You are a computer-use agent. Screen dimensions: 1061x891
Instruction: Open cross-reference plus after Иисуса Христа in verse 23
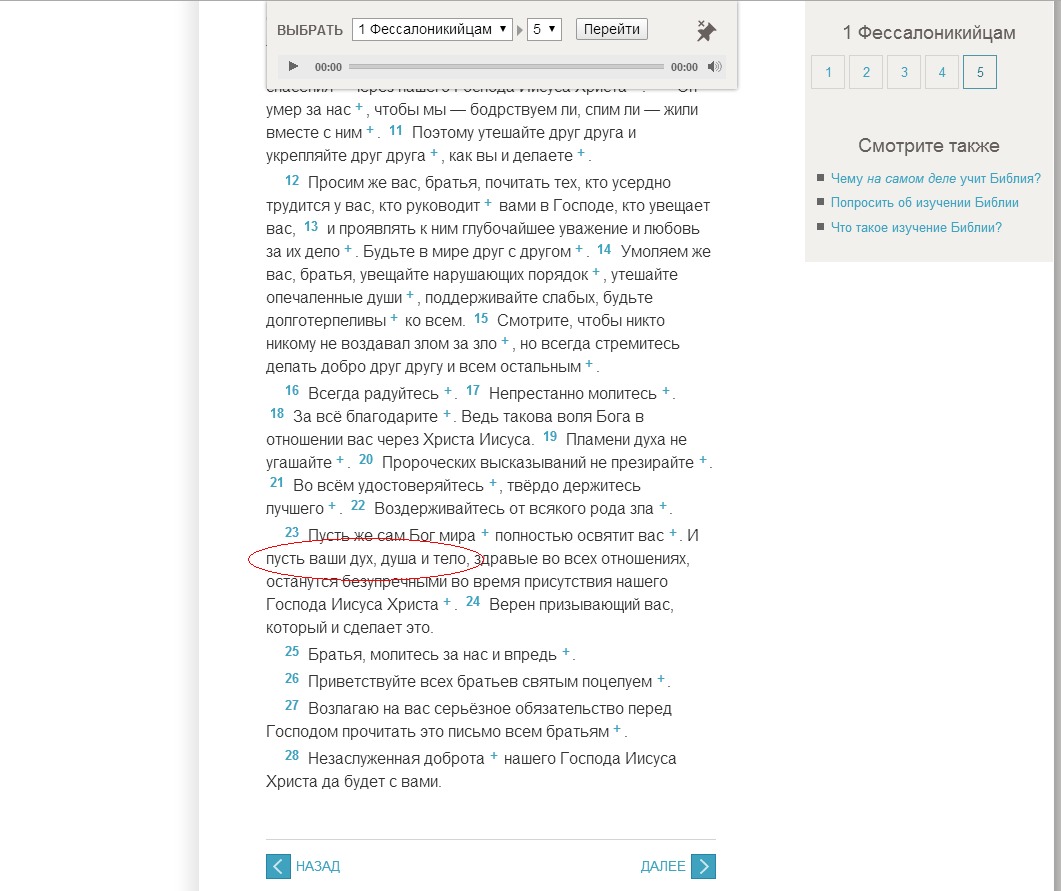(447, 601)
